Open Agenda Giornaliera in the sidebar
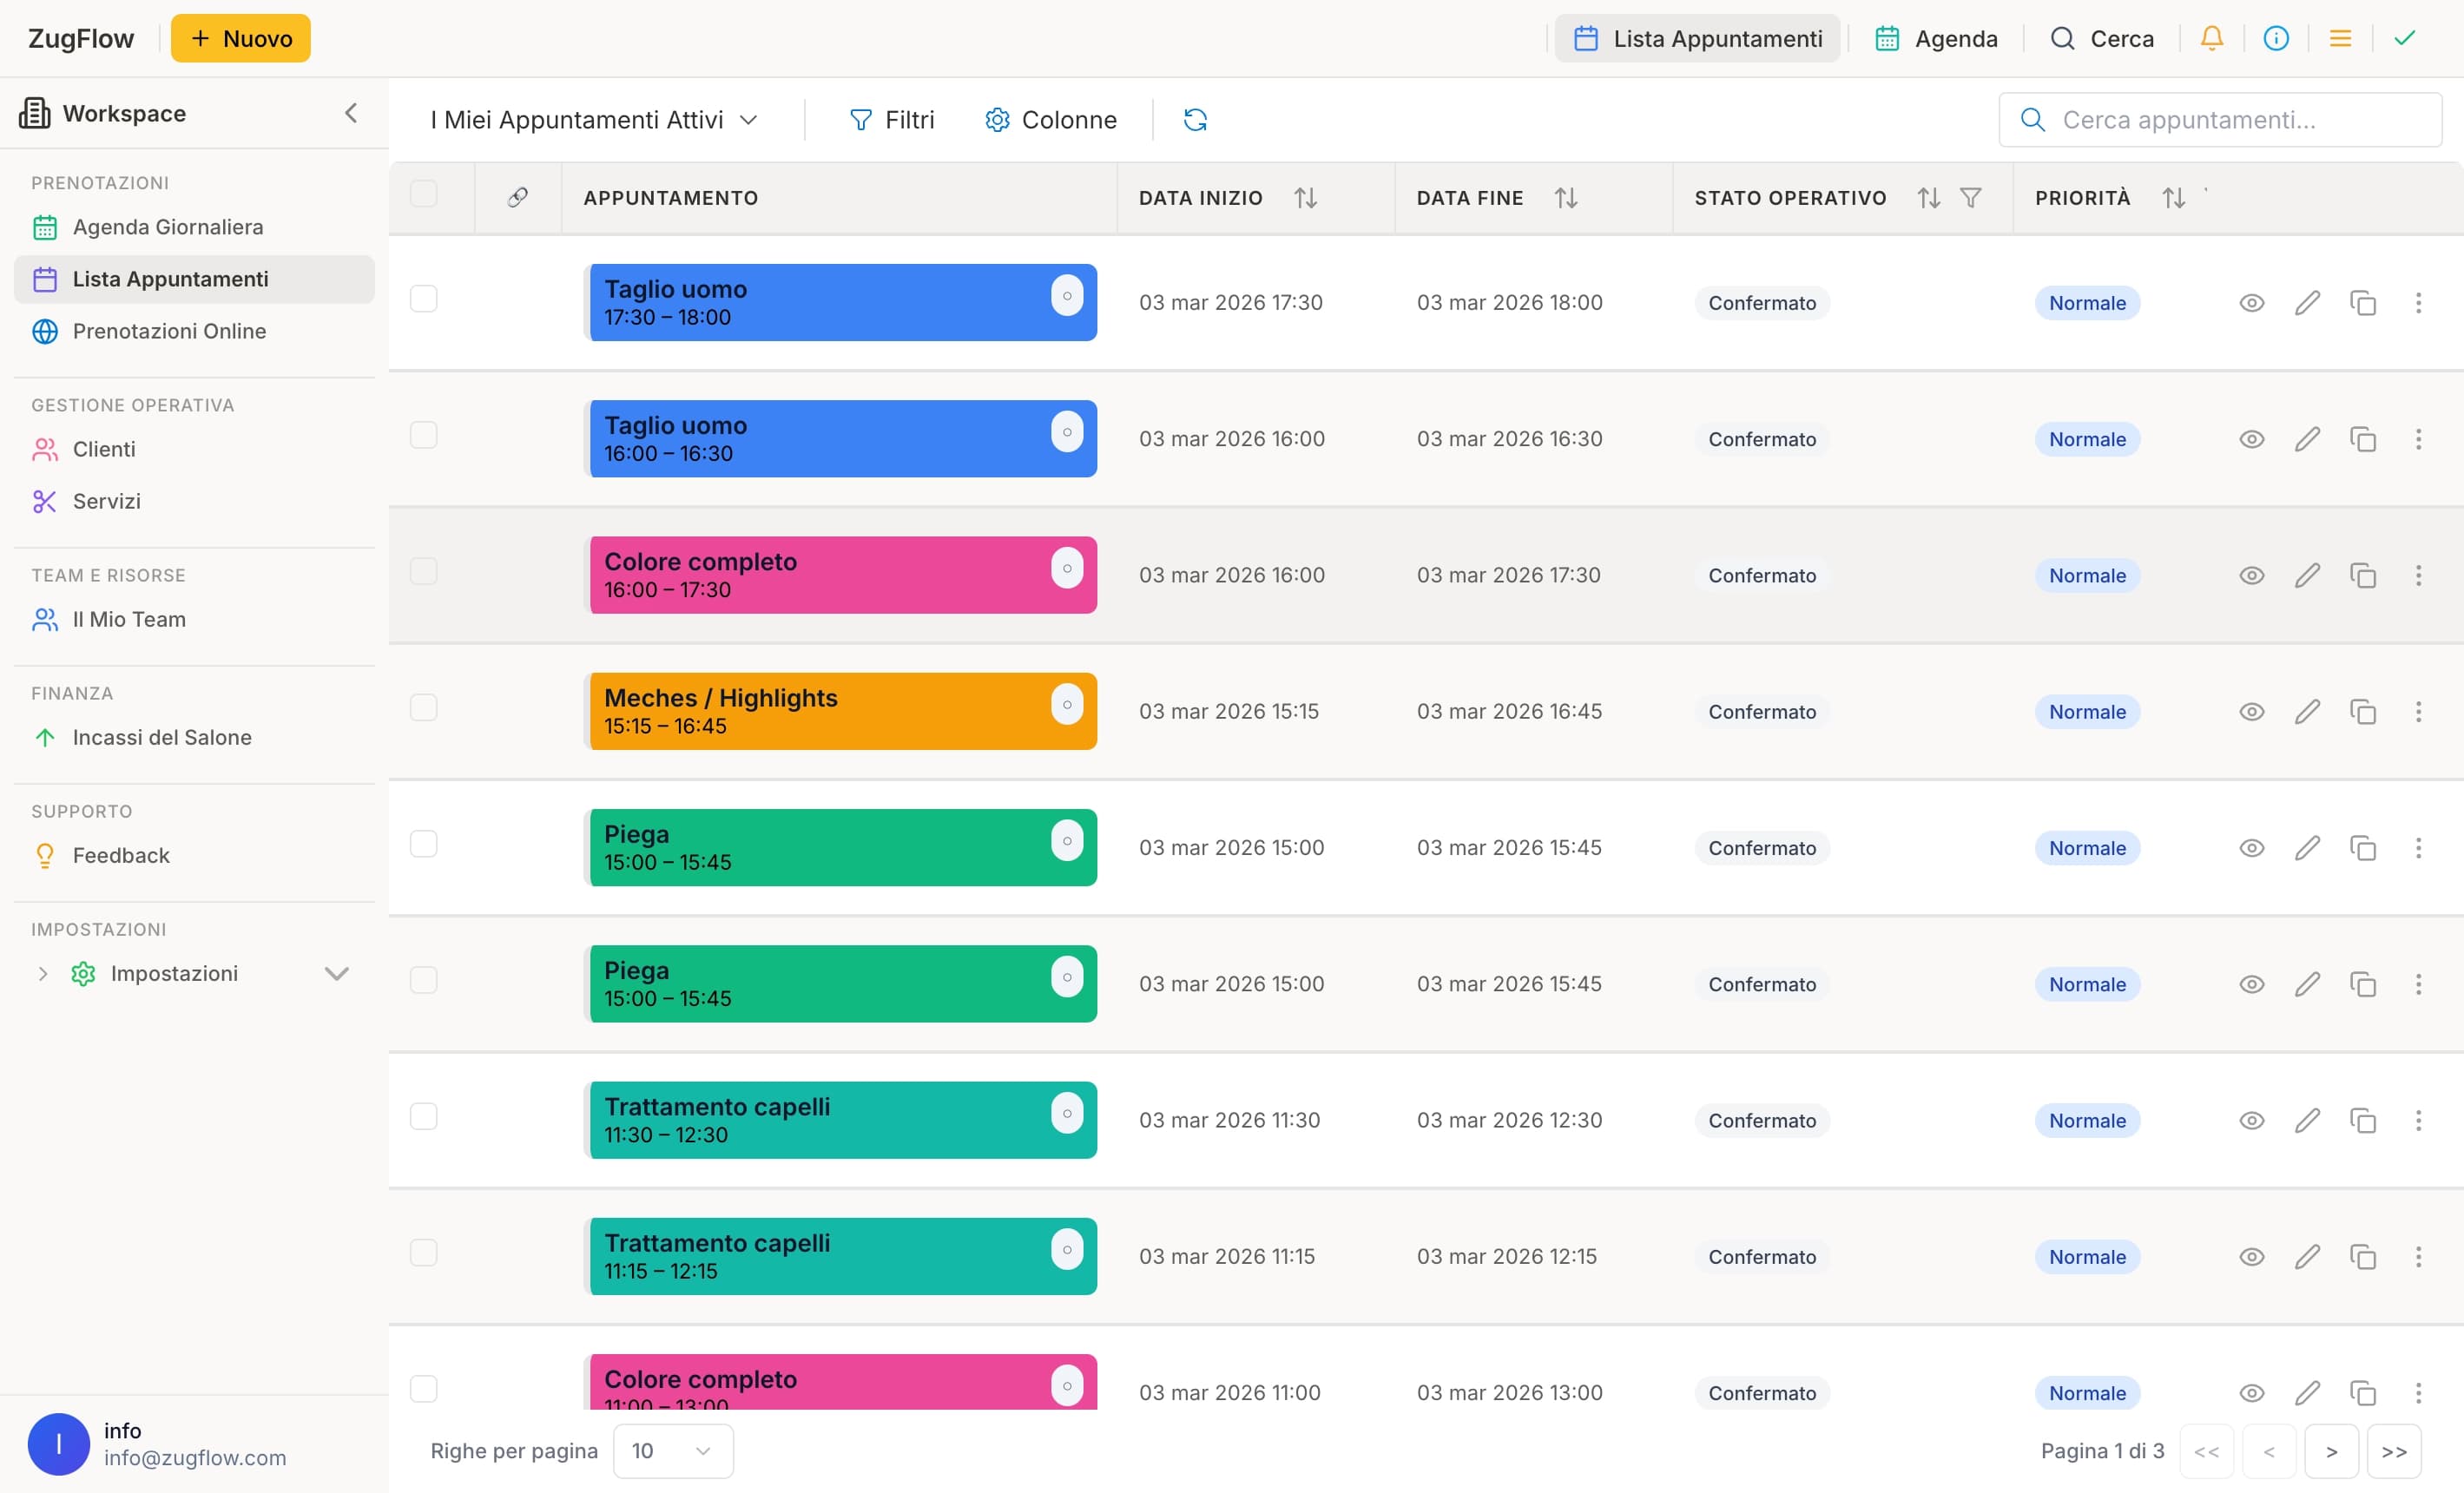The image size is (2464, 1493). click(x=168, y=227)
